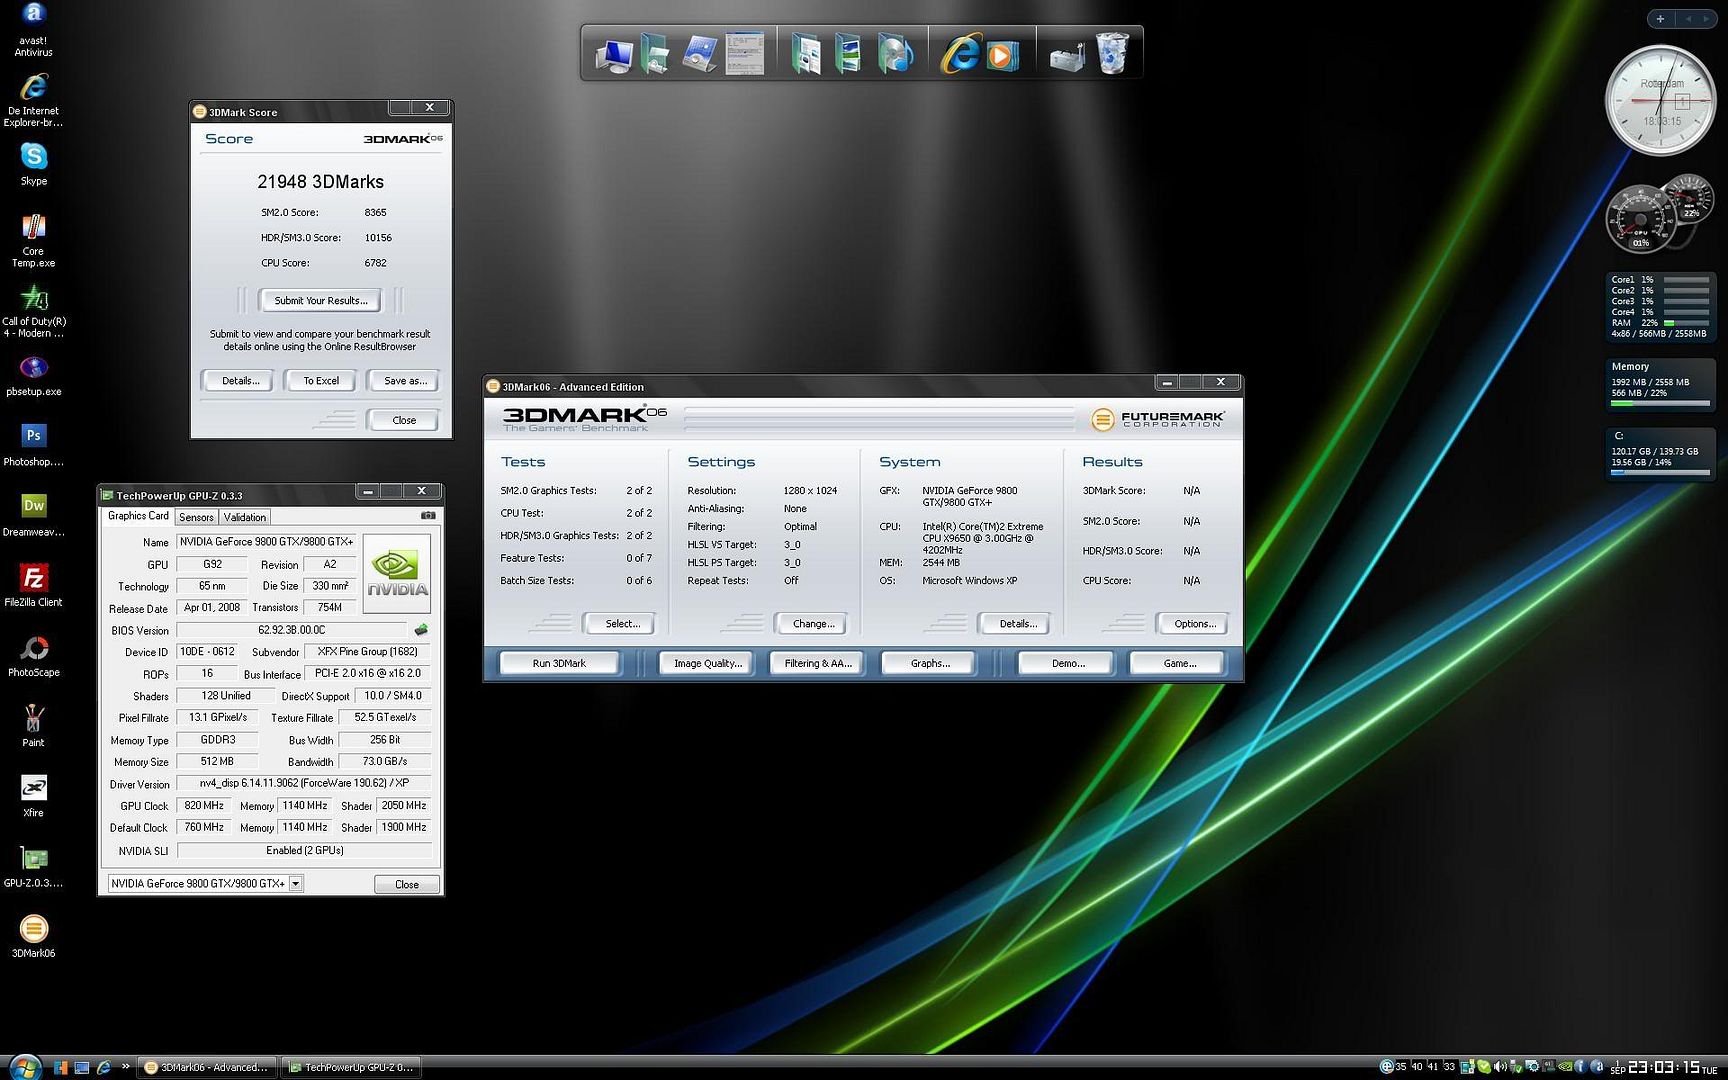
Task: Open Paint desktop shortcut
Action: 33,725
